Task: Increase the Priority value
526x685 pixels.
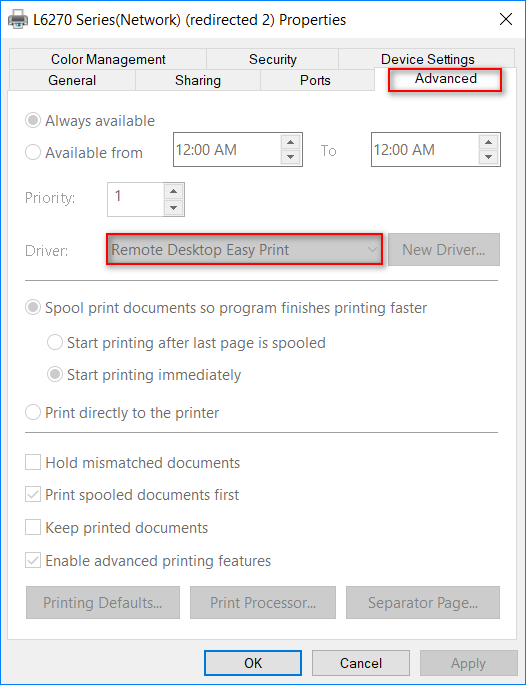Action: (173, 192)
